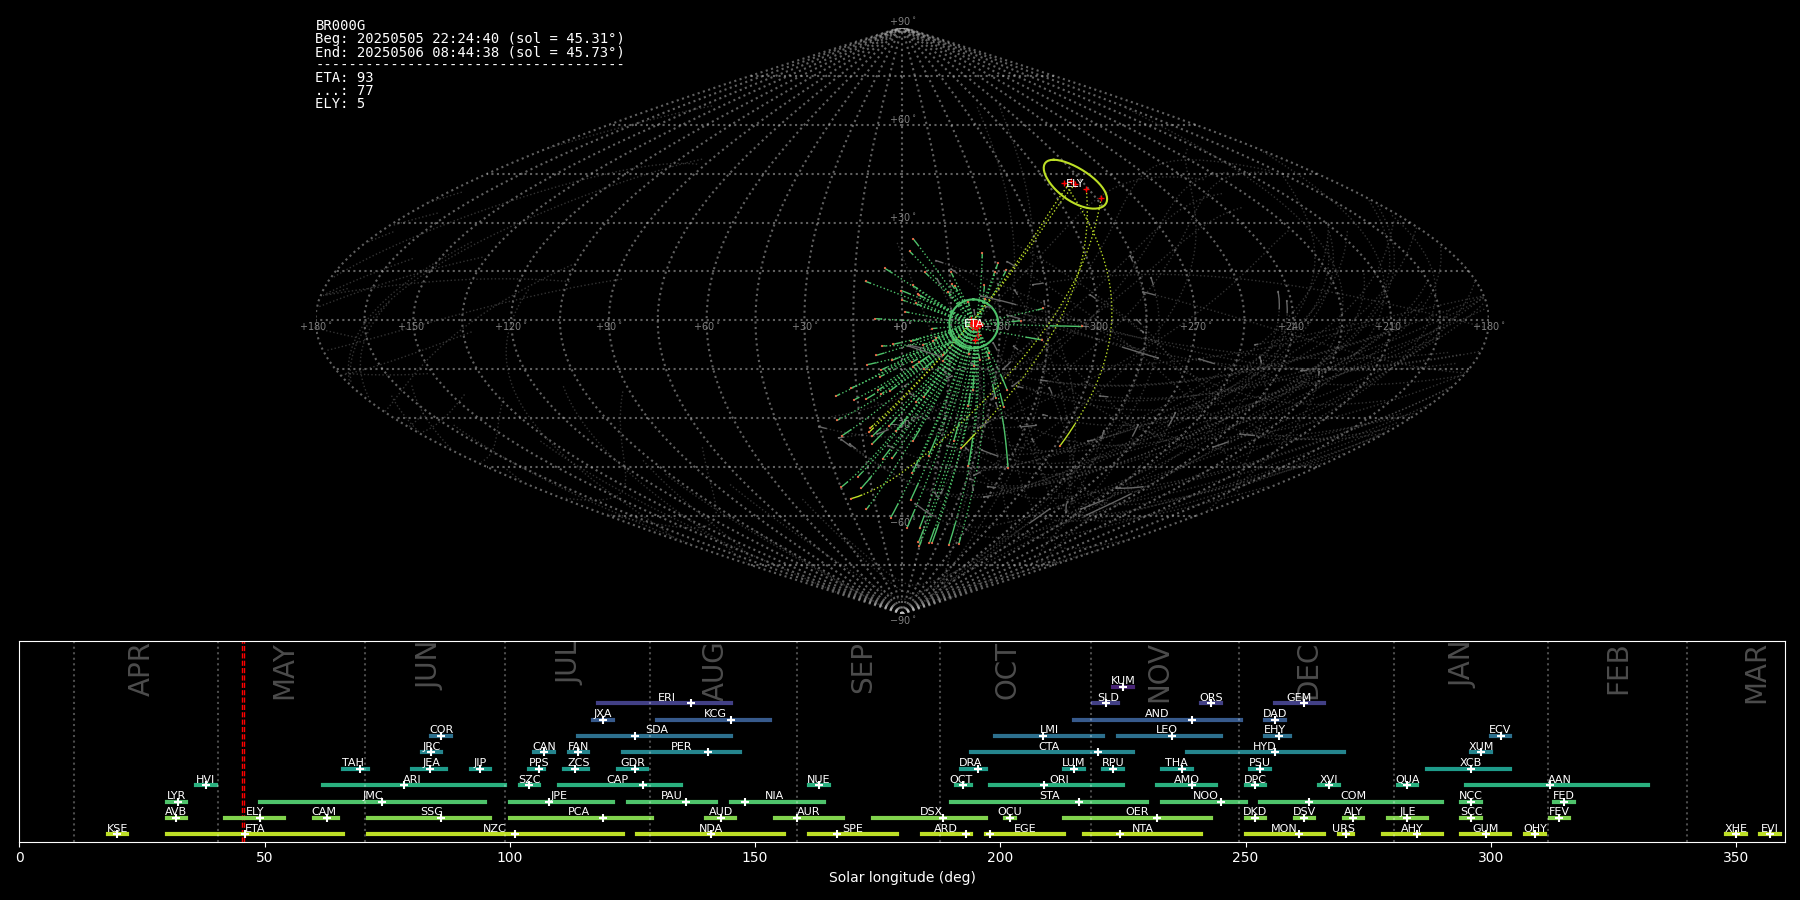
Task: Click the QUA shower label in January
Action: click(x=1407, y=780)
